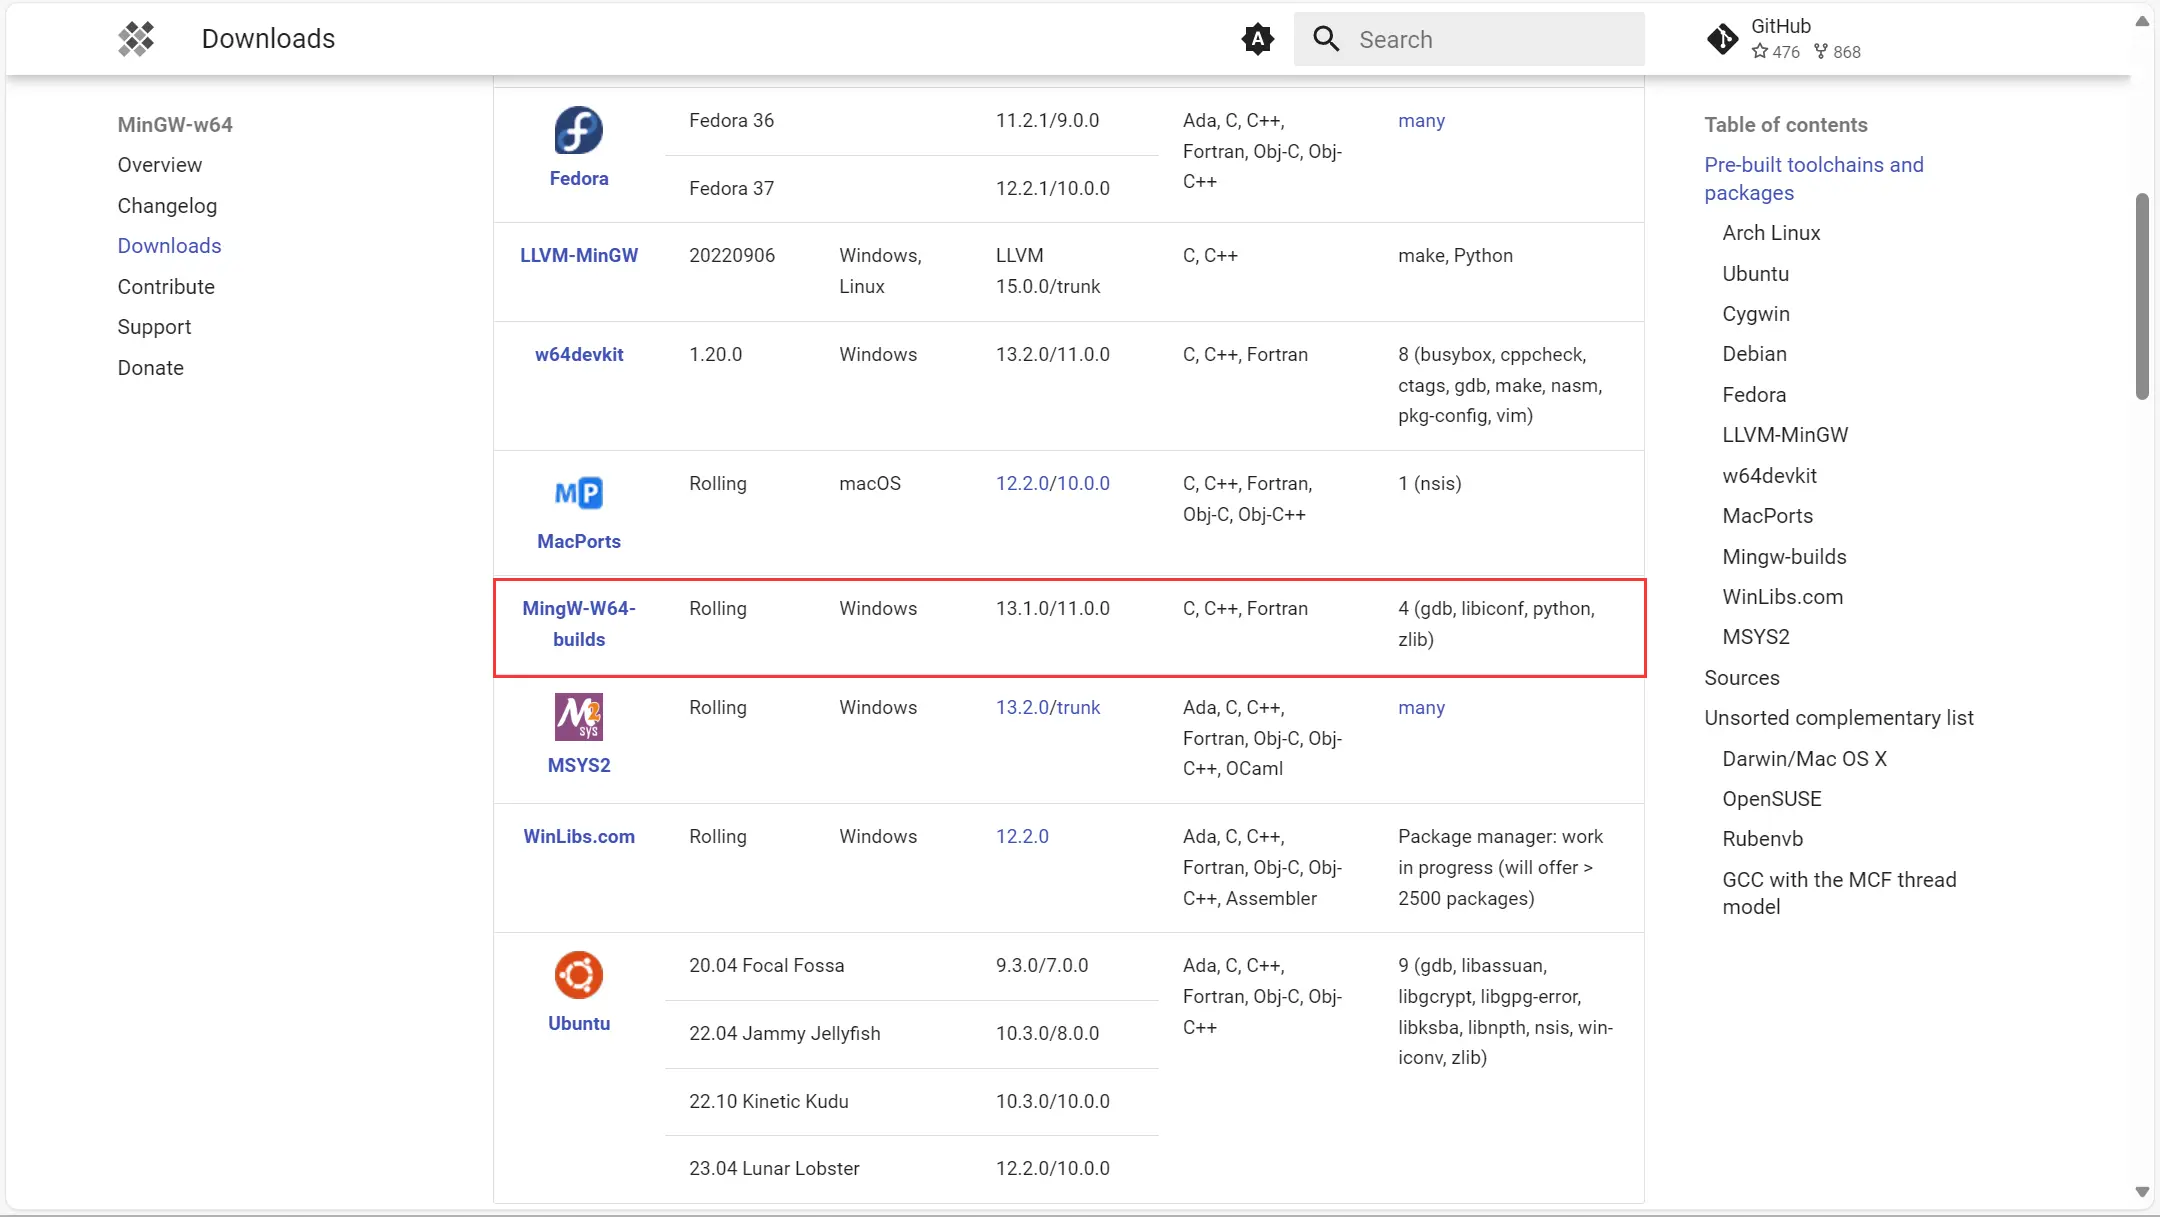Select Downloads in left navigation
The width and height of the screenshot is (2160, 1217).
coord(169,246)
